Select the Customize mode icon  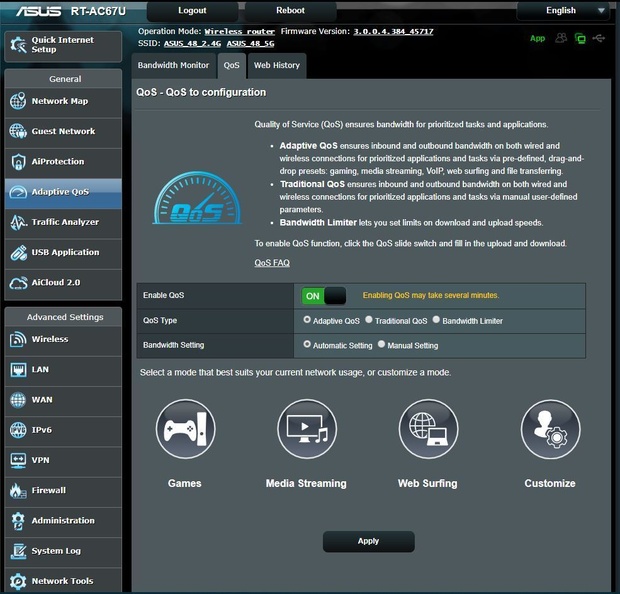[550, 429]
